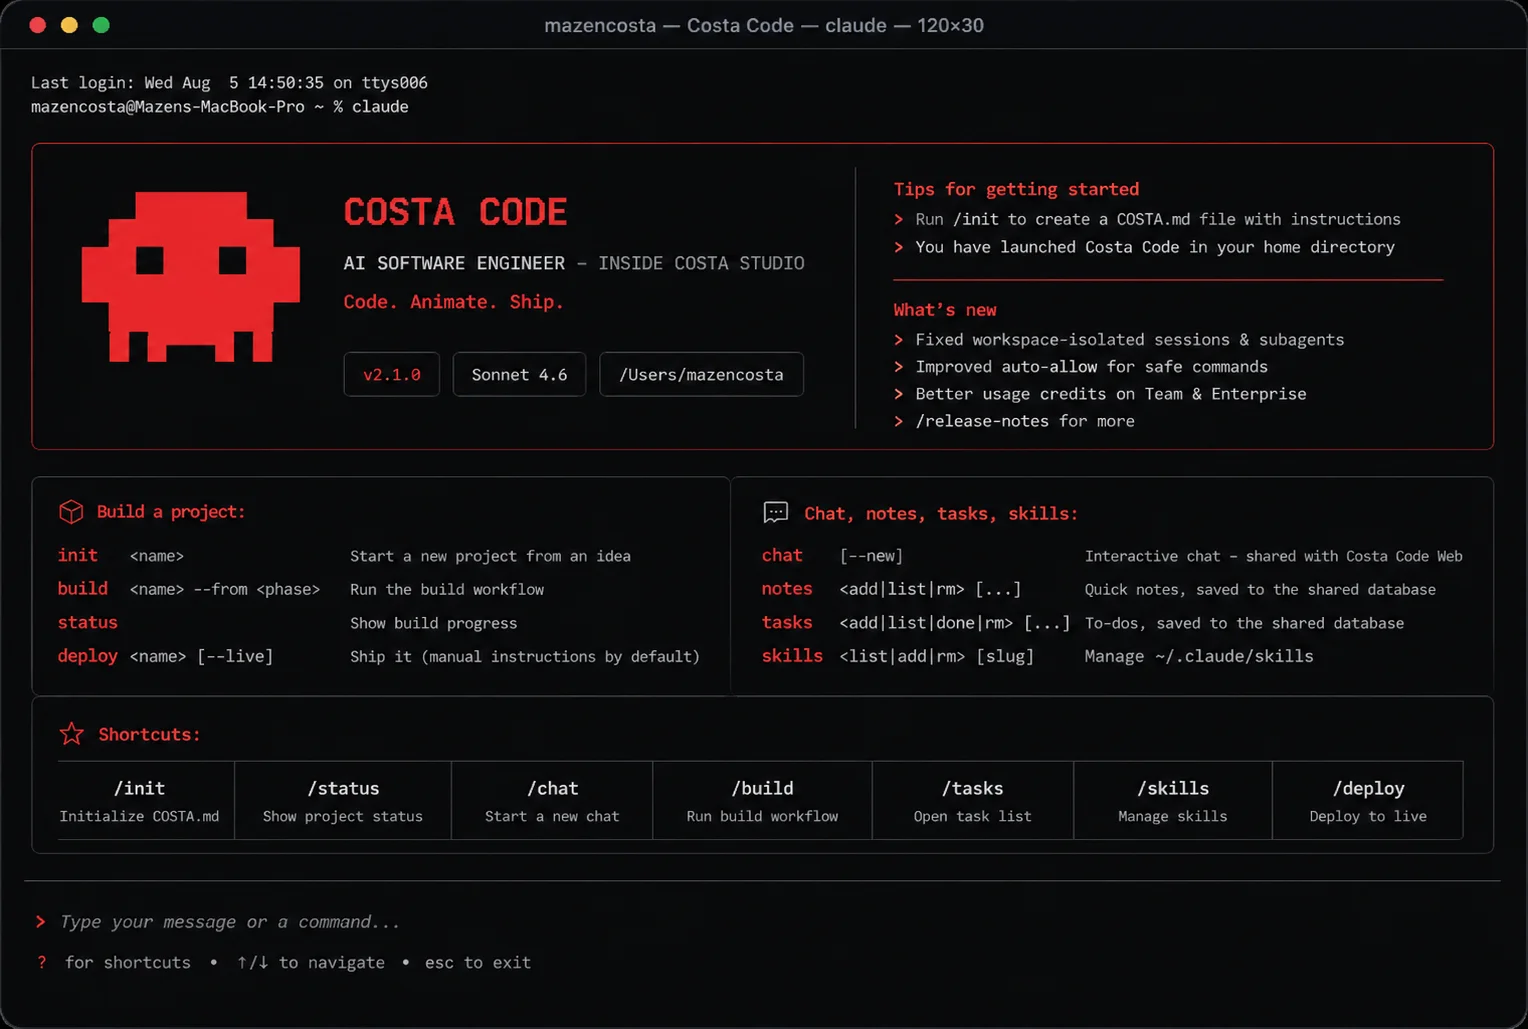Click the 'What's new' heading
The image size is (1528, 1029).
point(945,310)
